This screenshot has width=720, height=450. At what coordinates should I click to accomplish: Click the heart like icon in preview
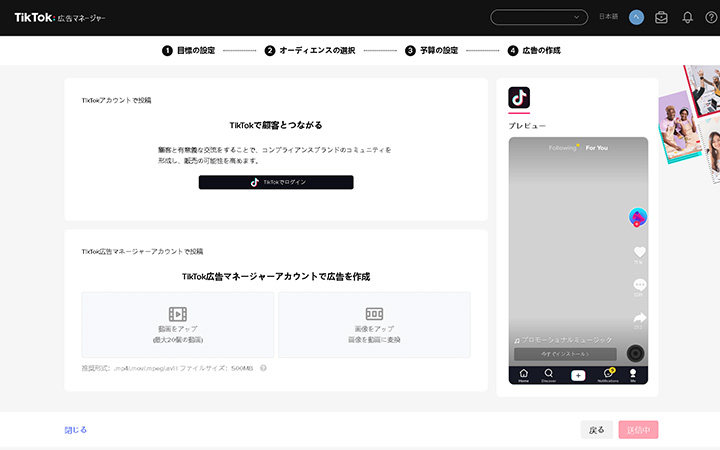(639, 252)
